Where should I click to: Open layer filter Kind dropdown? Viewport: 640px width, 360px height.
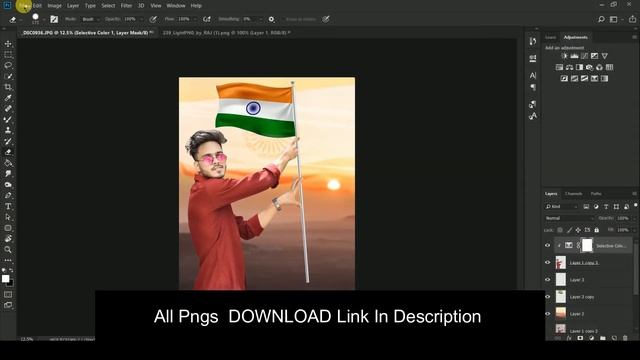pos(562,207)
